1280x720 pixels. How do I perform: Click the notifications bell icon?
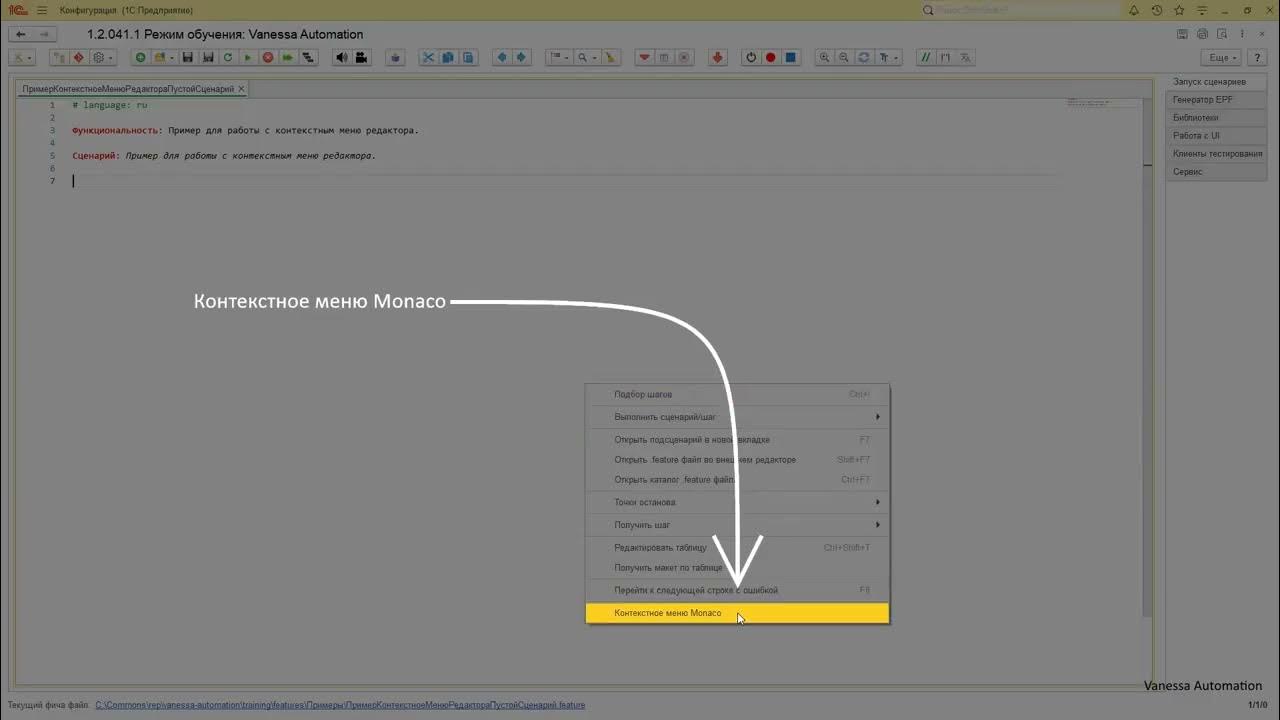tap(1134, 10)
